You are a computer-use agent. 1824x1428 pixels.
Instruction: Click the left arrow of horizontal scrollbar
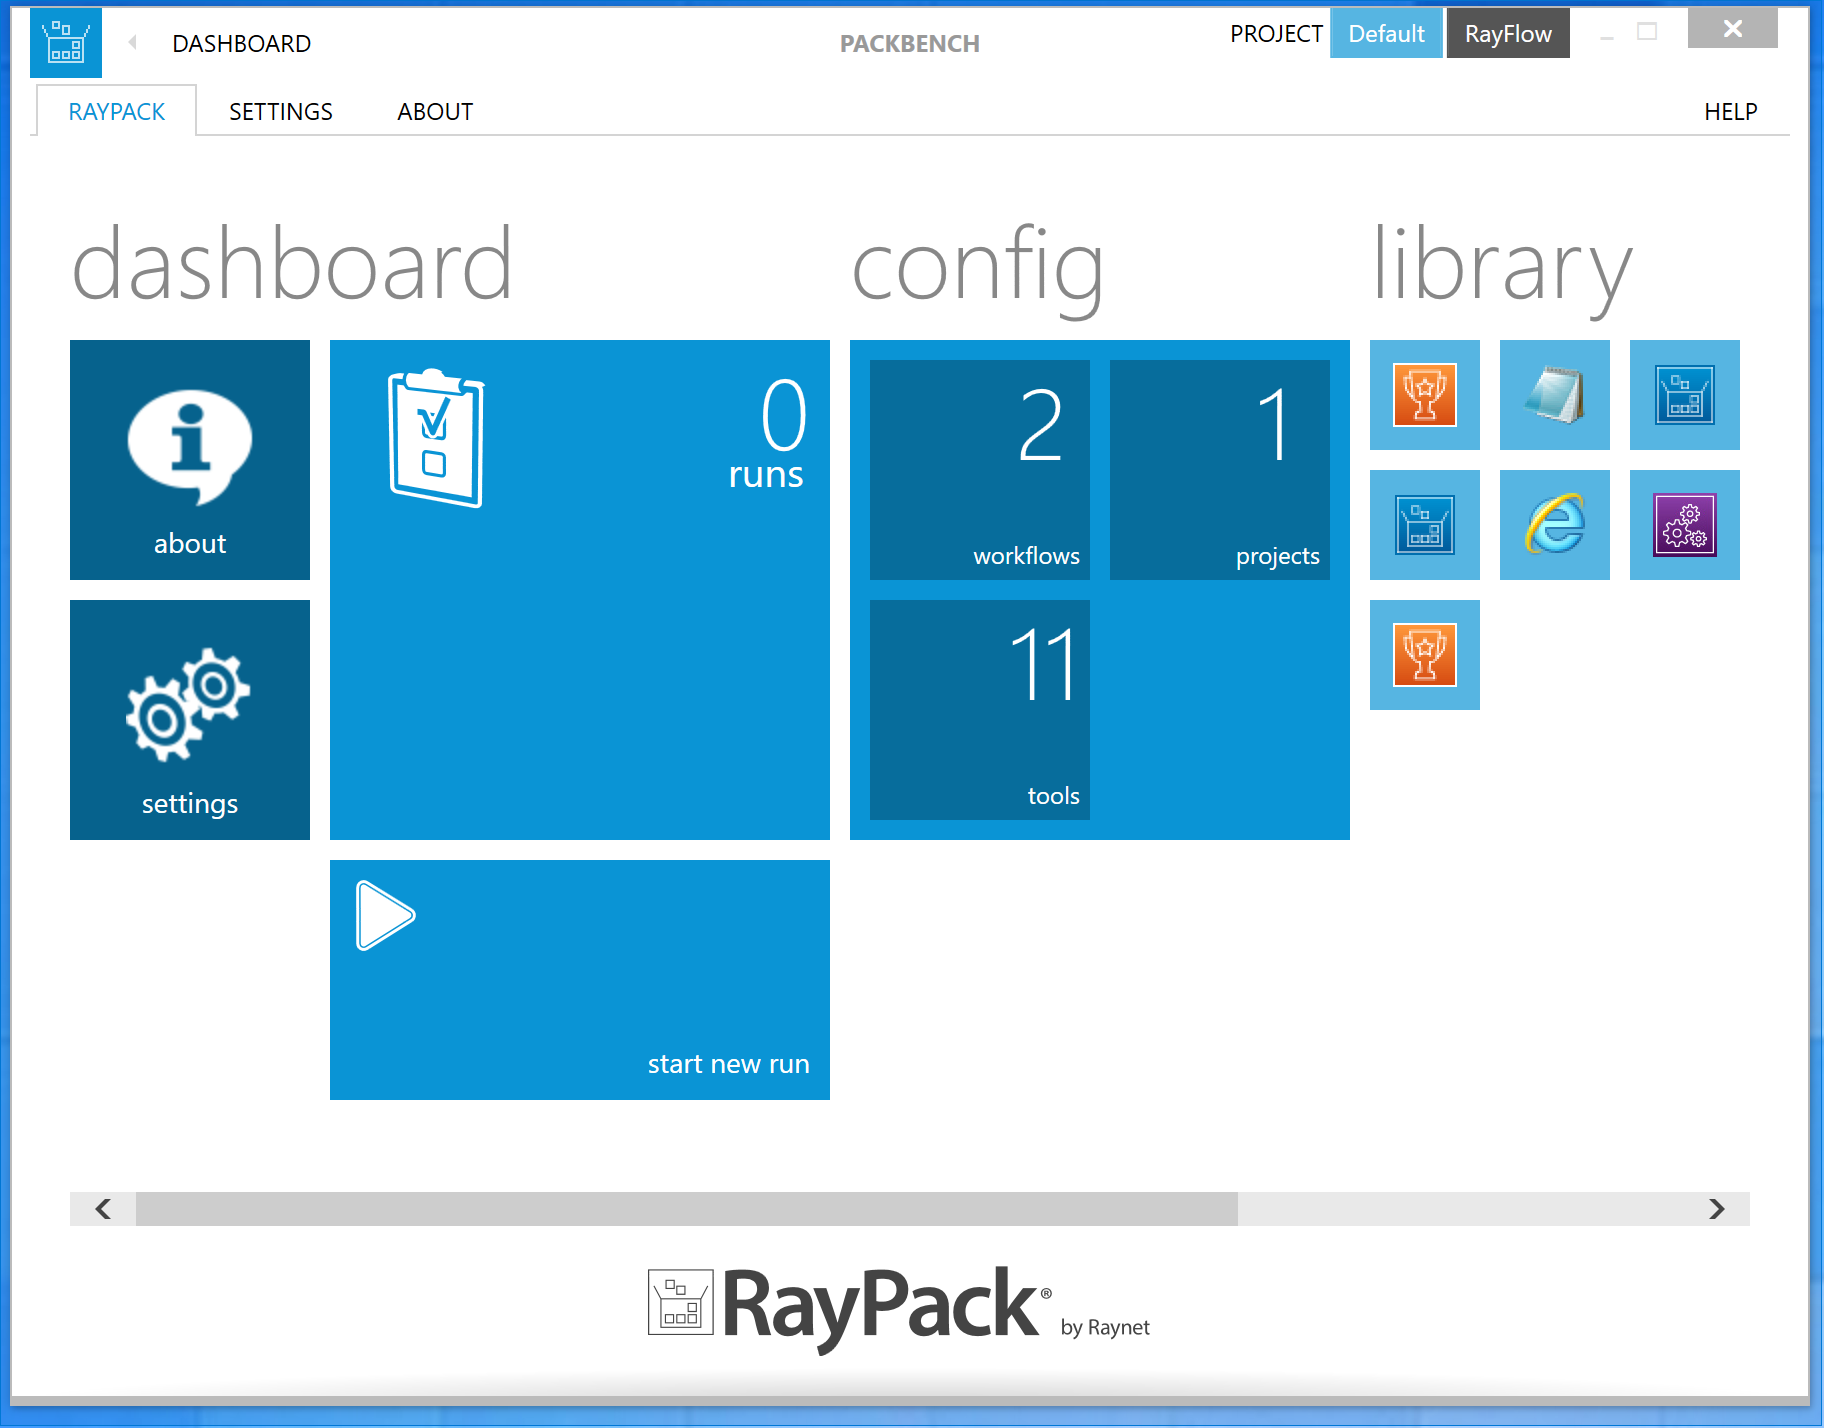(103, 1209)
